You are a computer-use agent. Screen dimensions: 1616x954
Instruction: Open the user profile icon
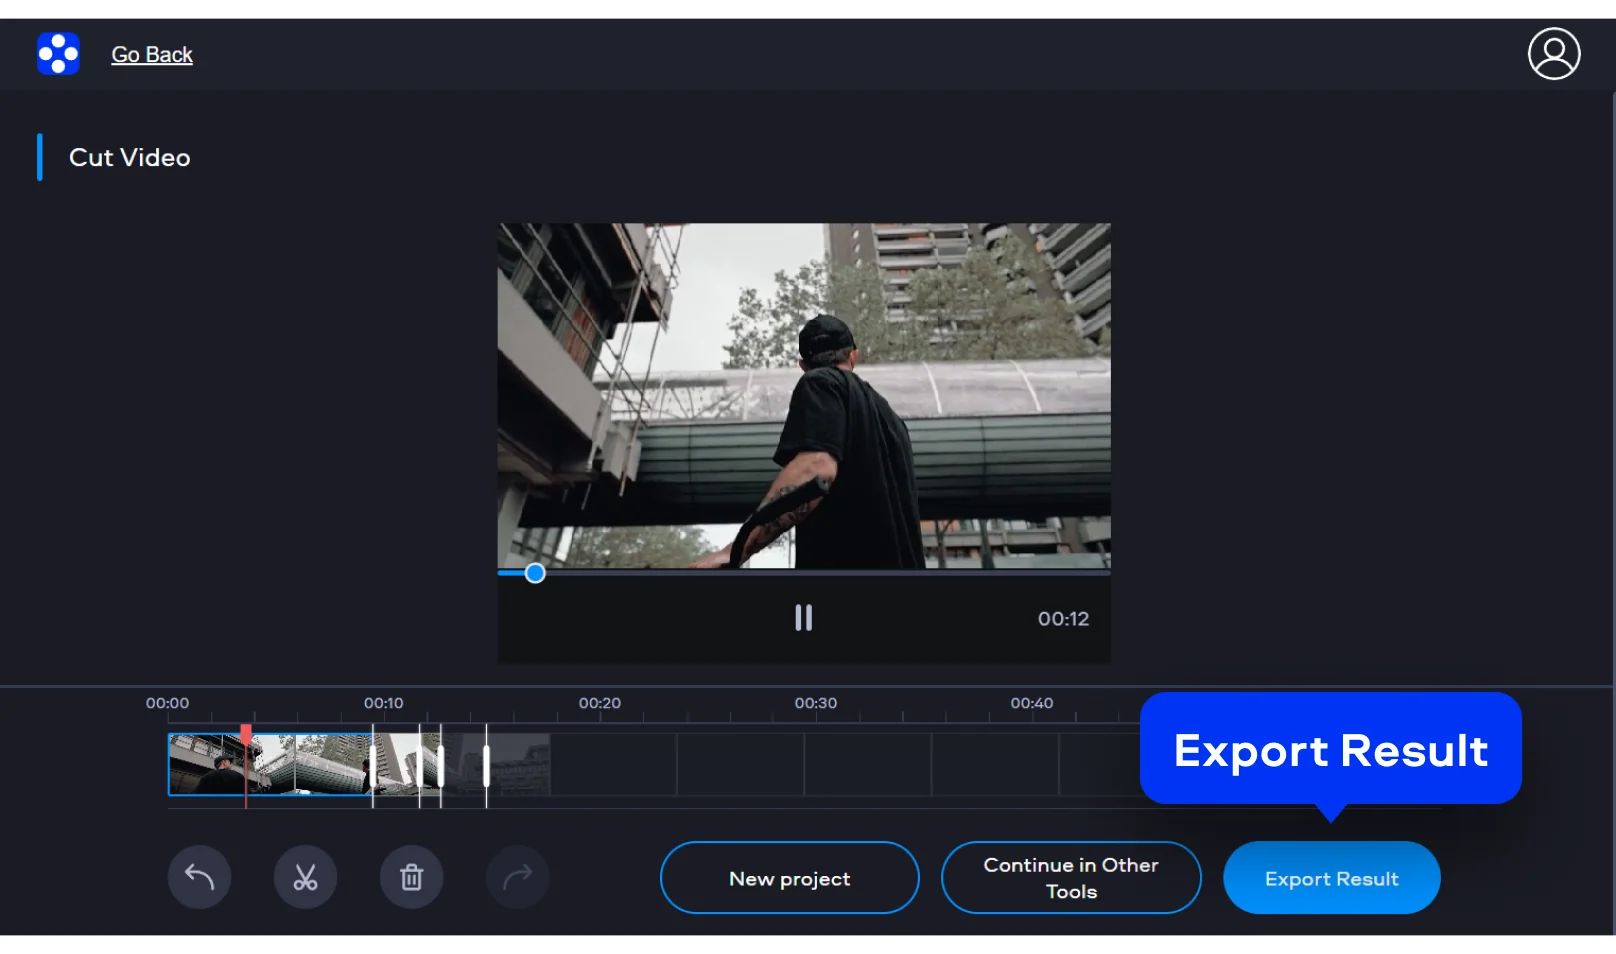(1553, 54)
